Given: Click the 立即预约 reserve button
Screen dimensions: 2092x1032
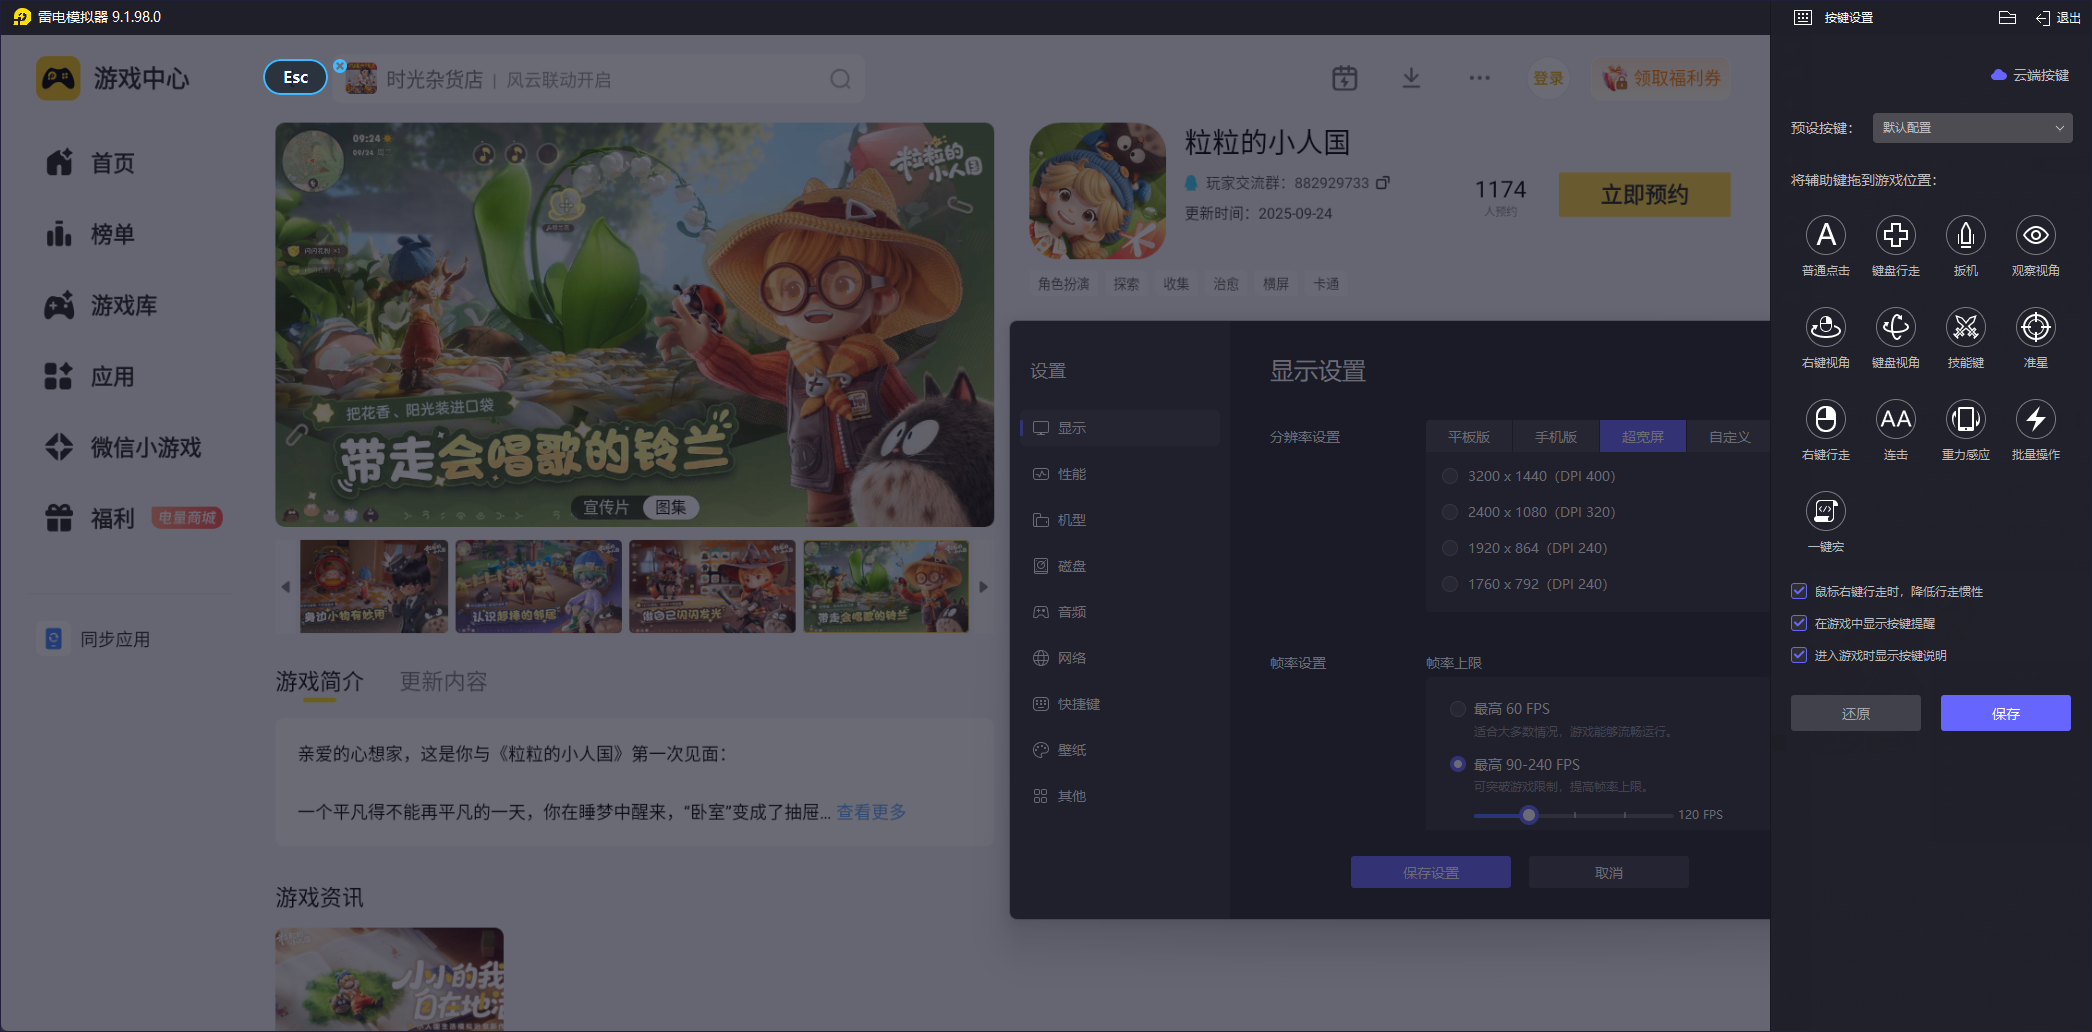Looking at the screenshot, I should (x=1644, y=195).
